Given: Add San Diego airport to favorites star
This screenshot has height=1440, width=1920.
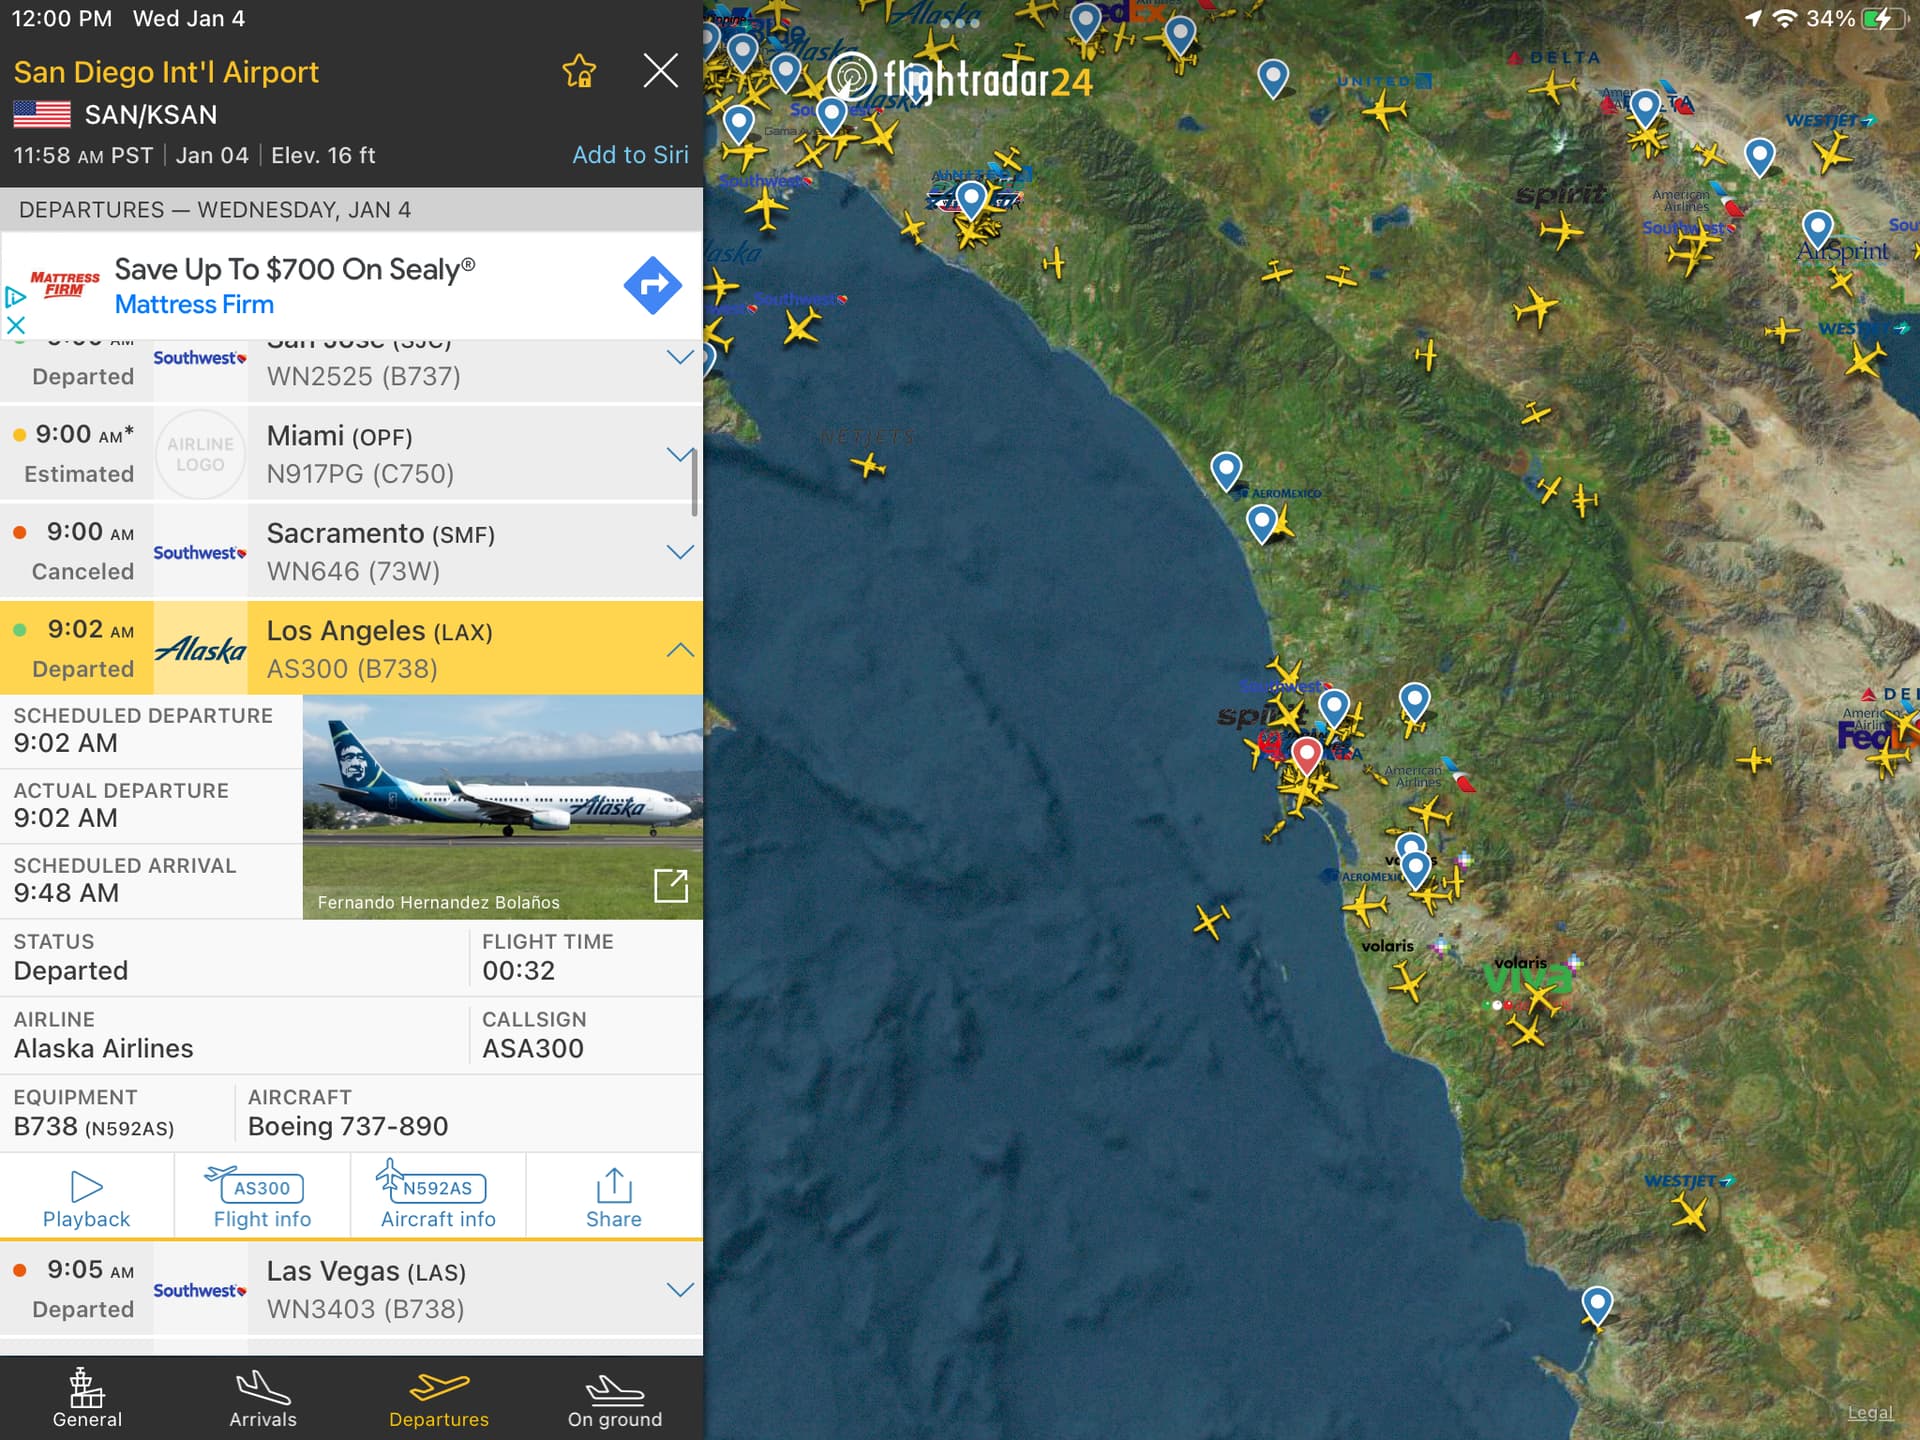Looking at the screenshot, I should click(x=579, y=71).
